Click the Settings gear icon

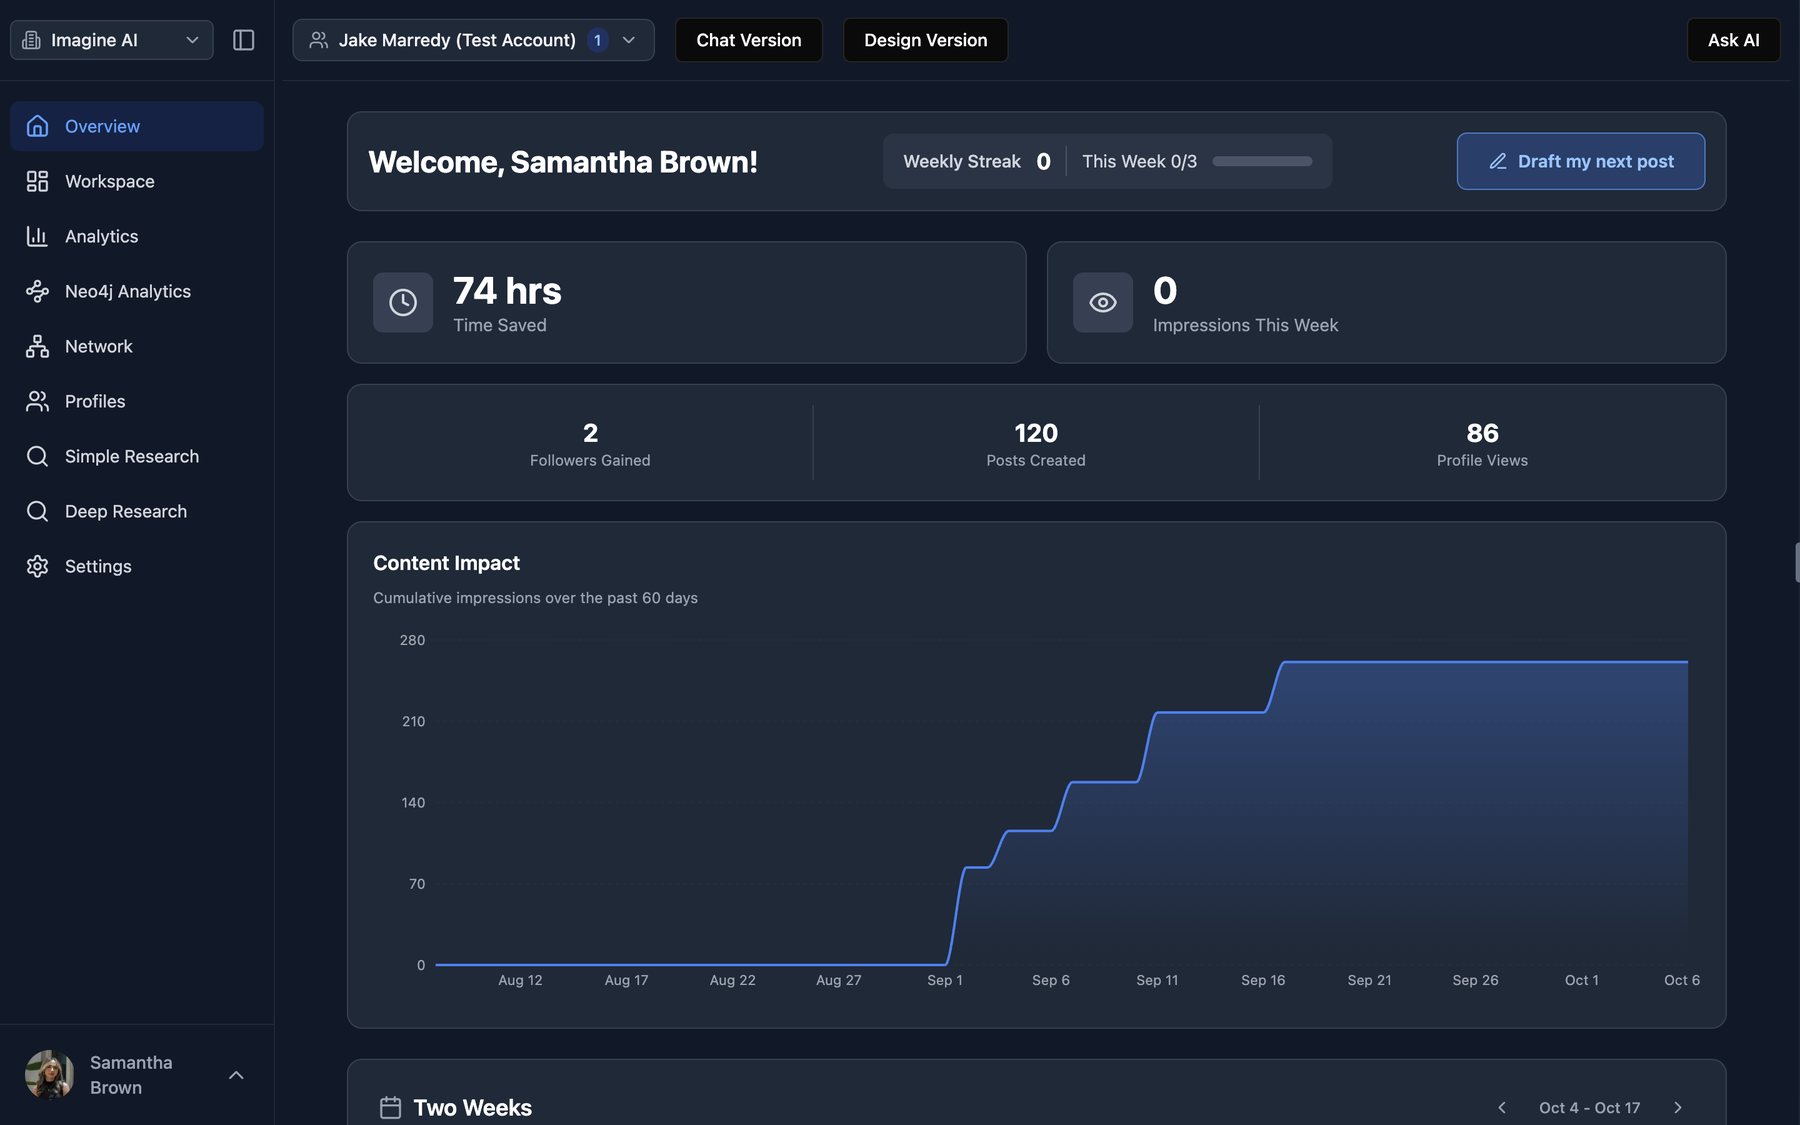click(x=37, y=566)
